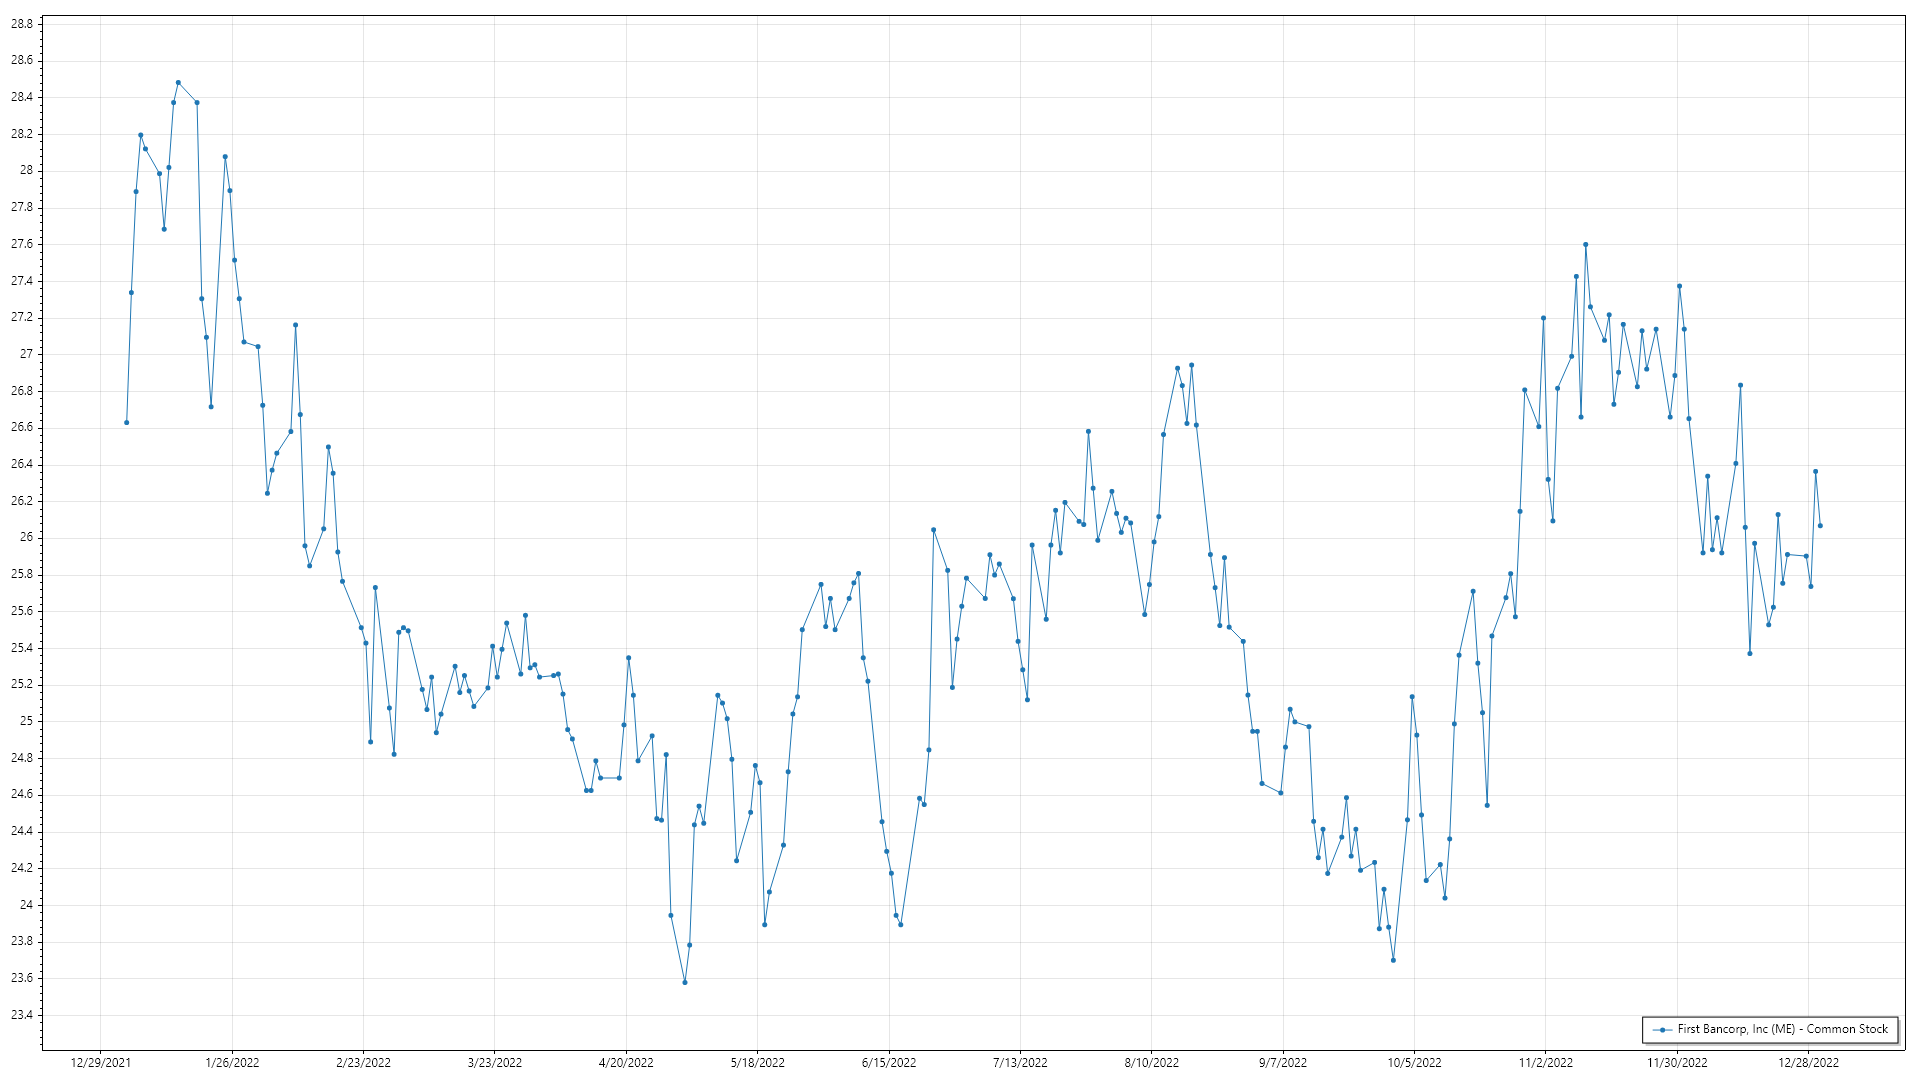Image resolution: width=1920 pixels, height=1080 pixels.
Task: Click the 28.8 y-axis value label
Action: [x=22, y=24]
